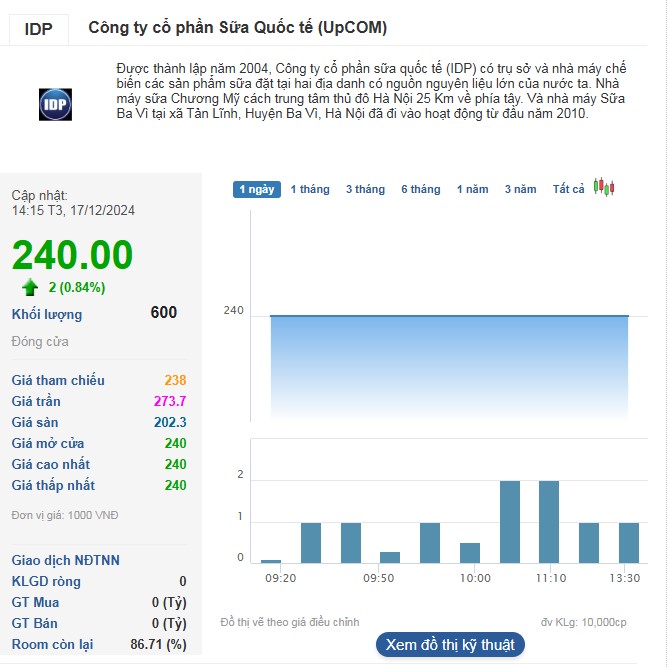View the 3 năm chart period

tap(520, 189)
